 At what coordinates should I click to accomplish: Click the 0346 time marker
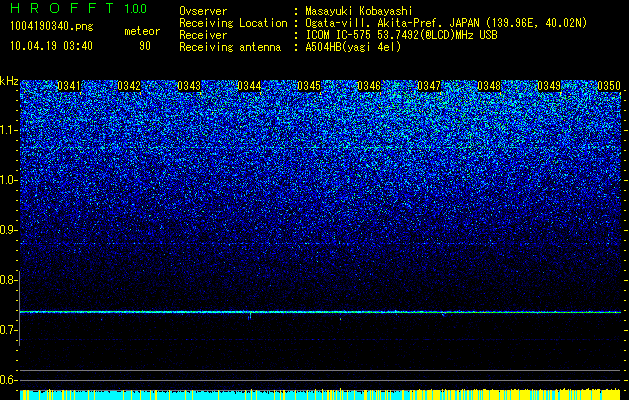click(x=369, y=86)
